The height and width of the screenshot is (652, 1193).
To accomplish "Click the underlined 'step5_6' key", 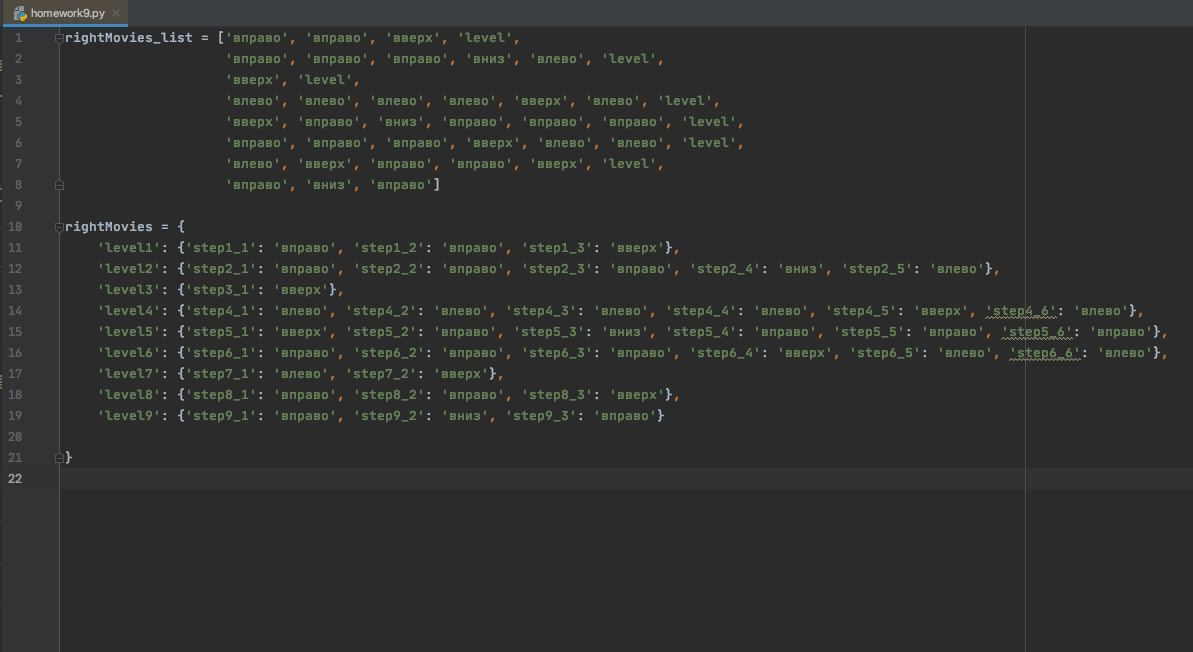I will 1037,332.
